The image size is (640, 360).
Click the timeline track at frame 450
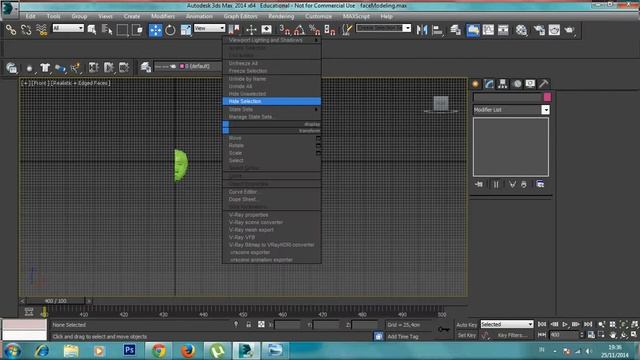coord(243,311)
